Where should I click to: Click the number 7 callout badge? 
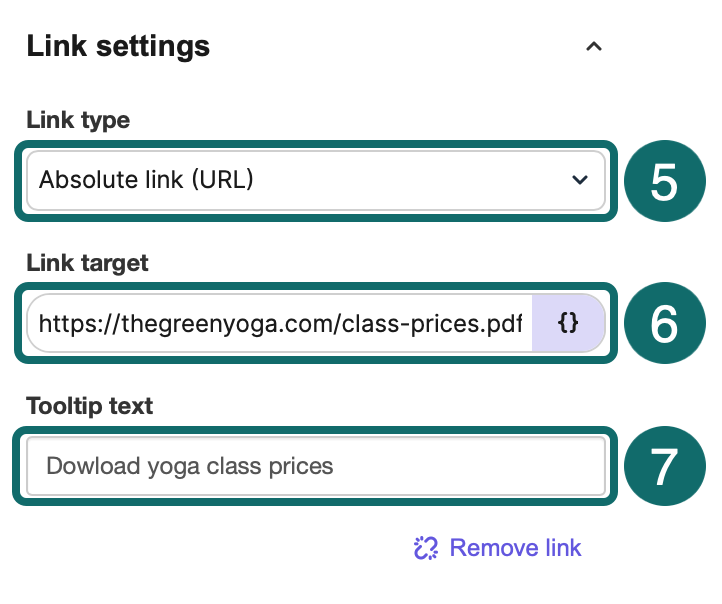click(664, 466)
